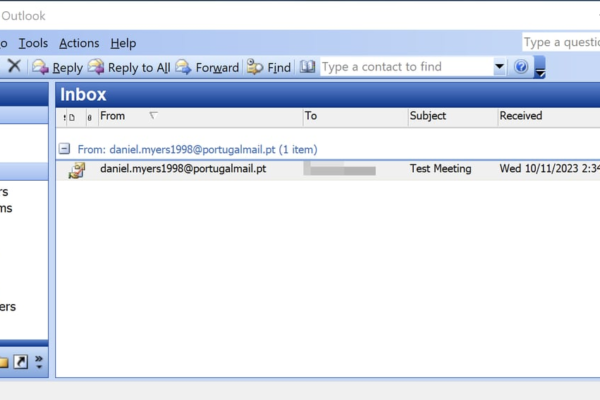Open navigation pane configure buttons chevron
Image resolution: width=600 pixels, height=400 pixels.
(39, 361)
